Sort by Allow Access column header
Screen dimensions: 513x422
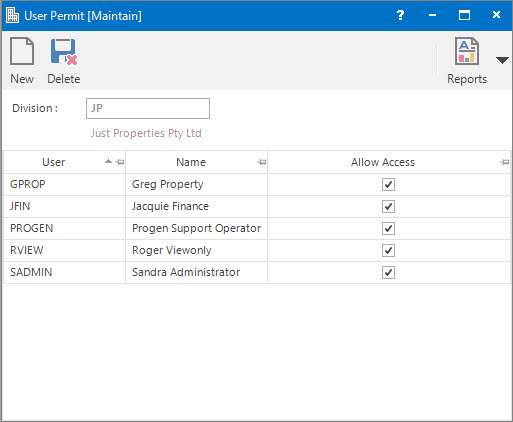tap(383, 162)
